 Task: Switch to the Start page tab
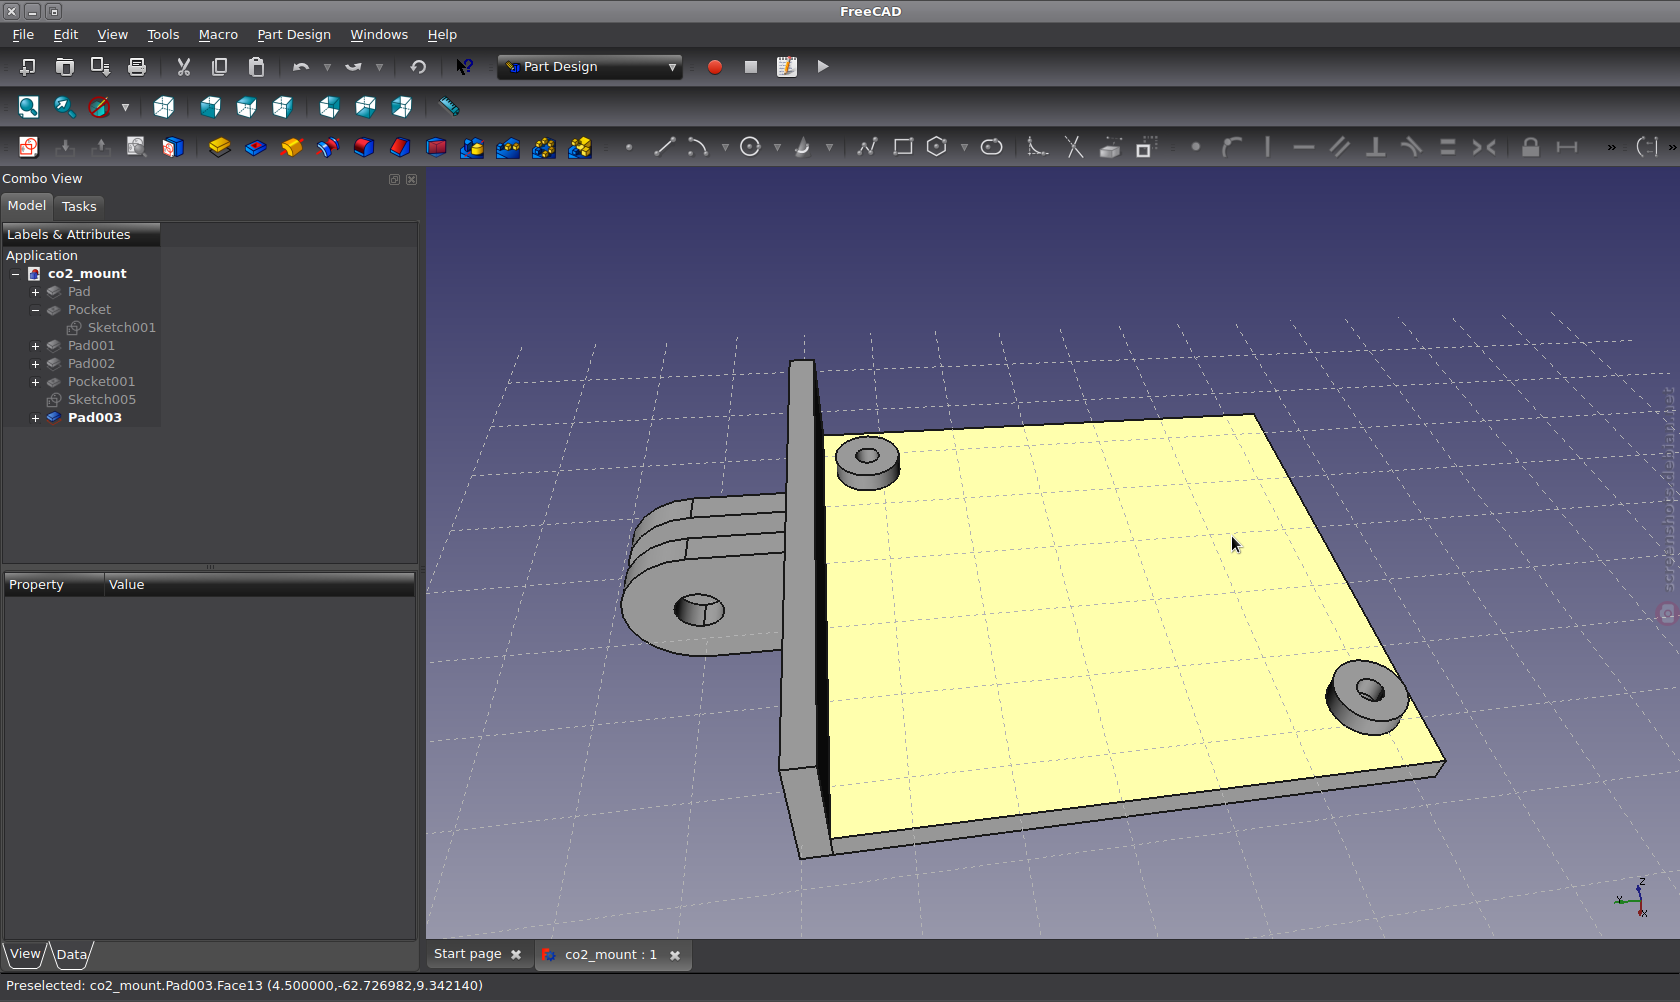click(x=477, y=954)
